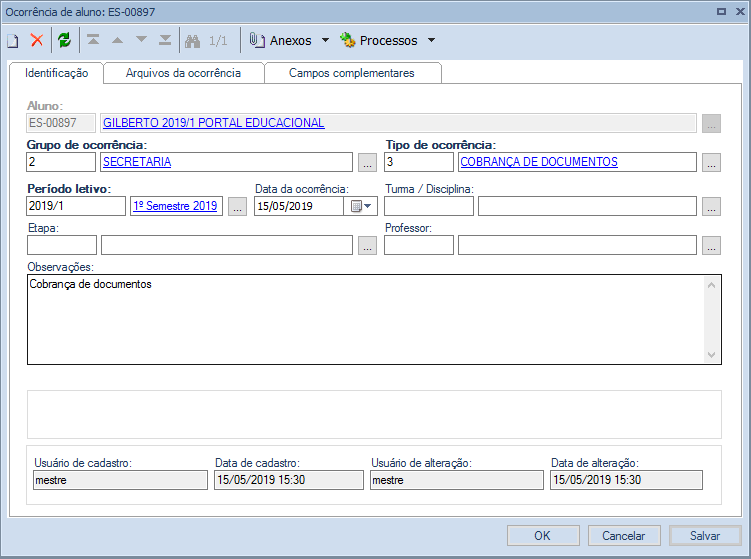Click the Turma / Disciplina description field
This screenshot has width=751, height=559.
(x=587, y=206)
